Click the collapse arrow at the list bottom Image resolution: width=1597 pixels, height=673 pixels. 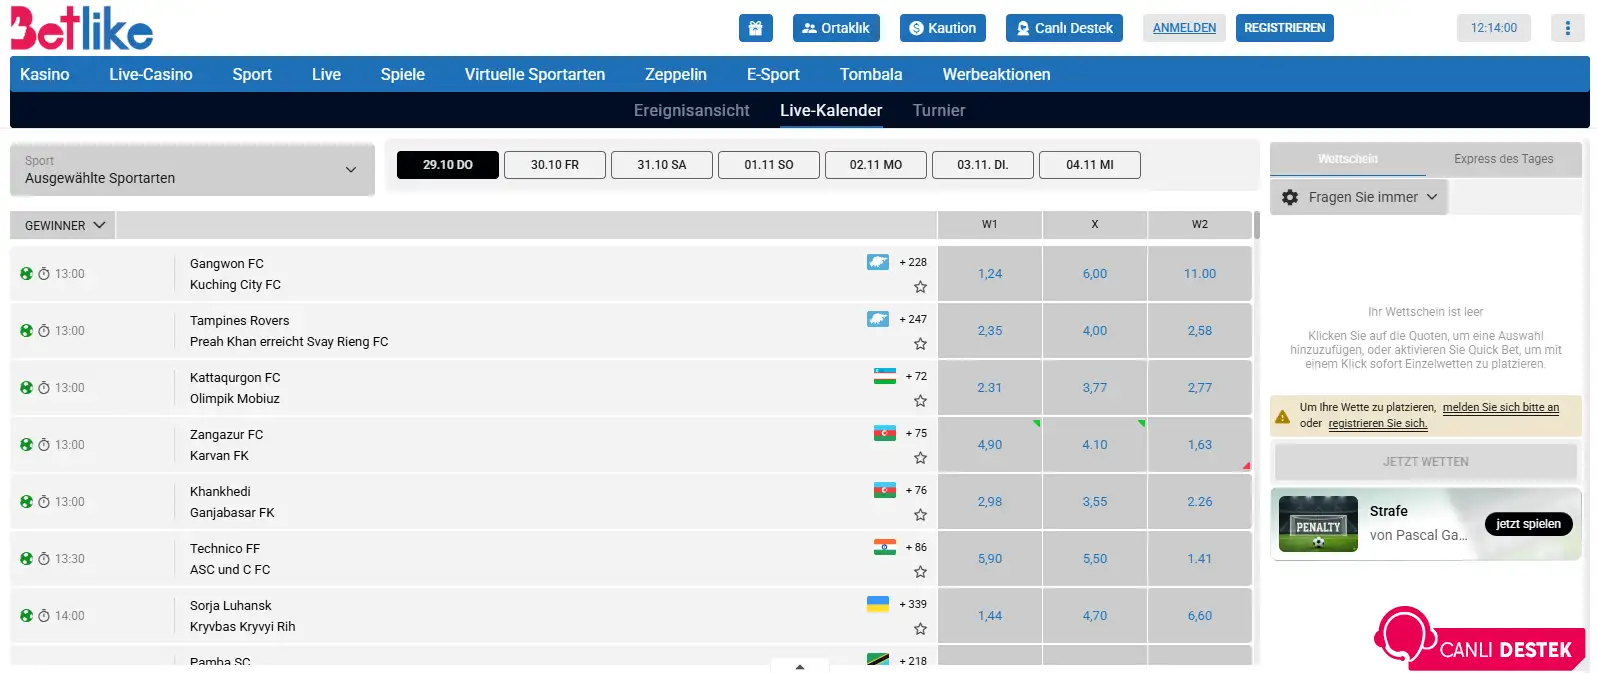click(800, 666)
